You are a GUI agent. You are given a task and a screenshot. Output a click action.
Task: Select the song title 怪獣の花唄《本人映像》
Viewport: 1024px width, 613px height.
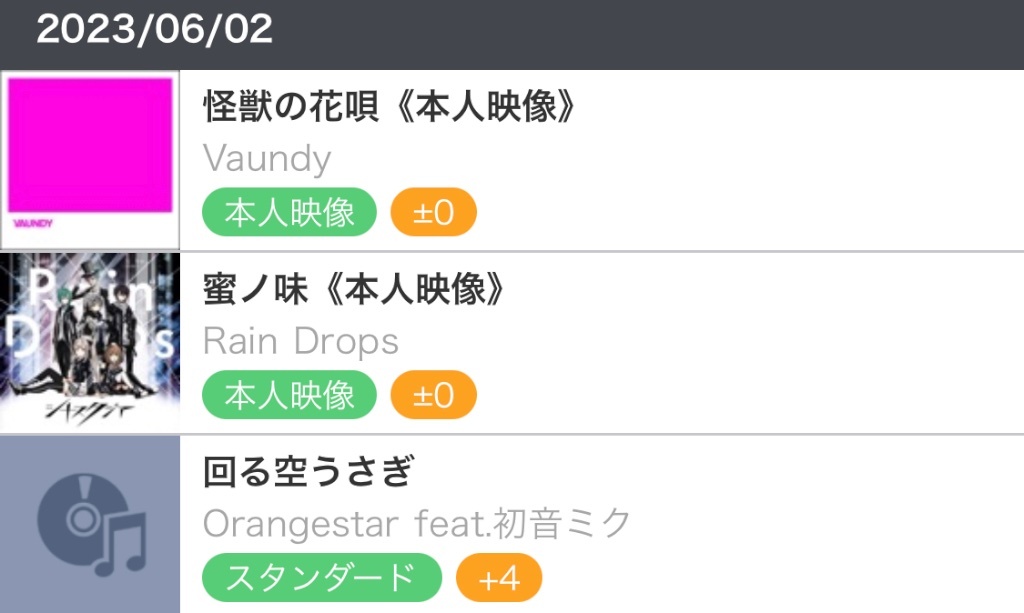389,106
